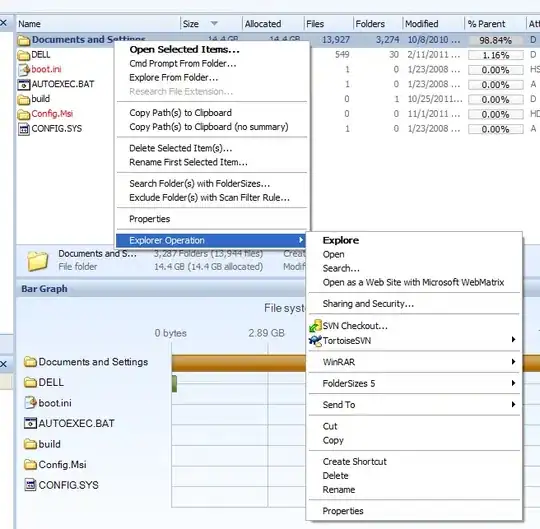Screen dimensions: 540x529
Task: Select Rename from the shell submenu
Action: 414,490
